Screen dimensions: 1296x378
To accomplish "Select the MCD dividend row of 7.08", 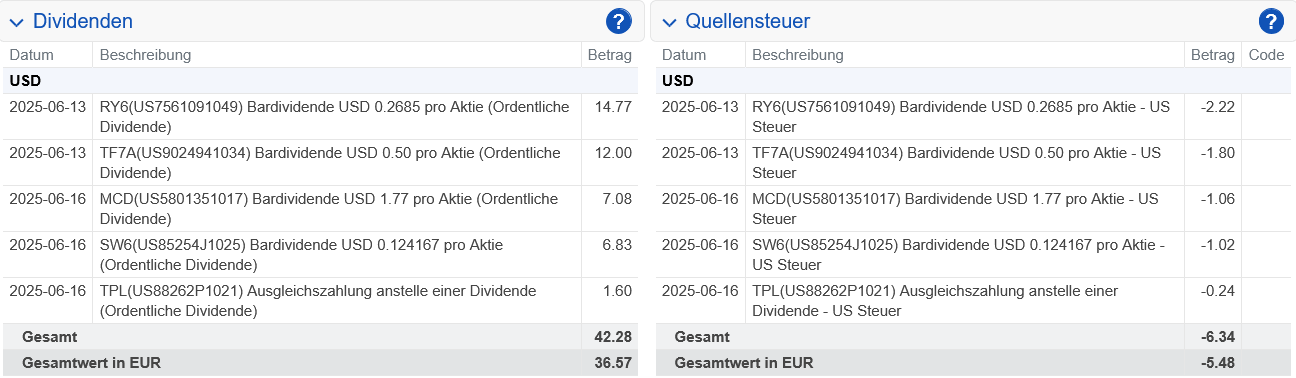I will 320,208.
